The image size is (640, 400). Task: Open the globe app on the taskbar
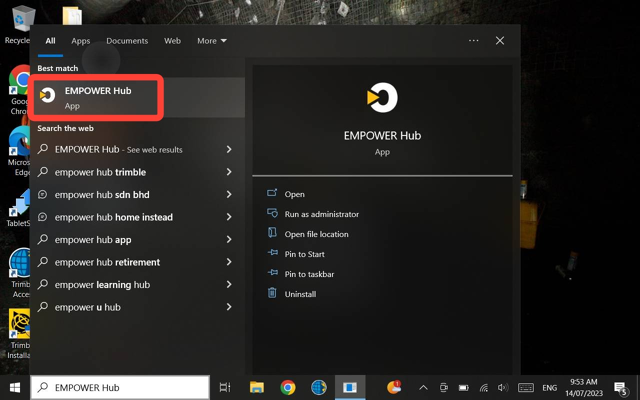pyautogui.click(x=319, y=387)
